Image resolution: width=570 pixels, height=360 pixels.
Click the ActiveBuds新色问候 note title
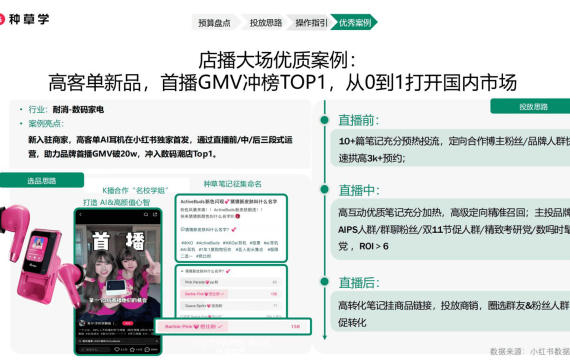pyautogui.click(x=229, y=201)
